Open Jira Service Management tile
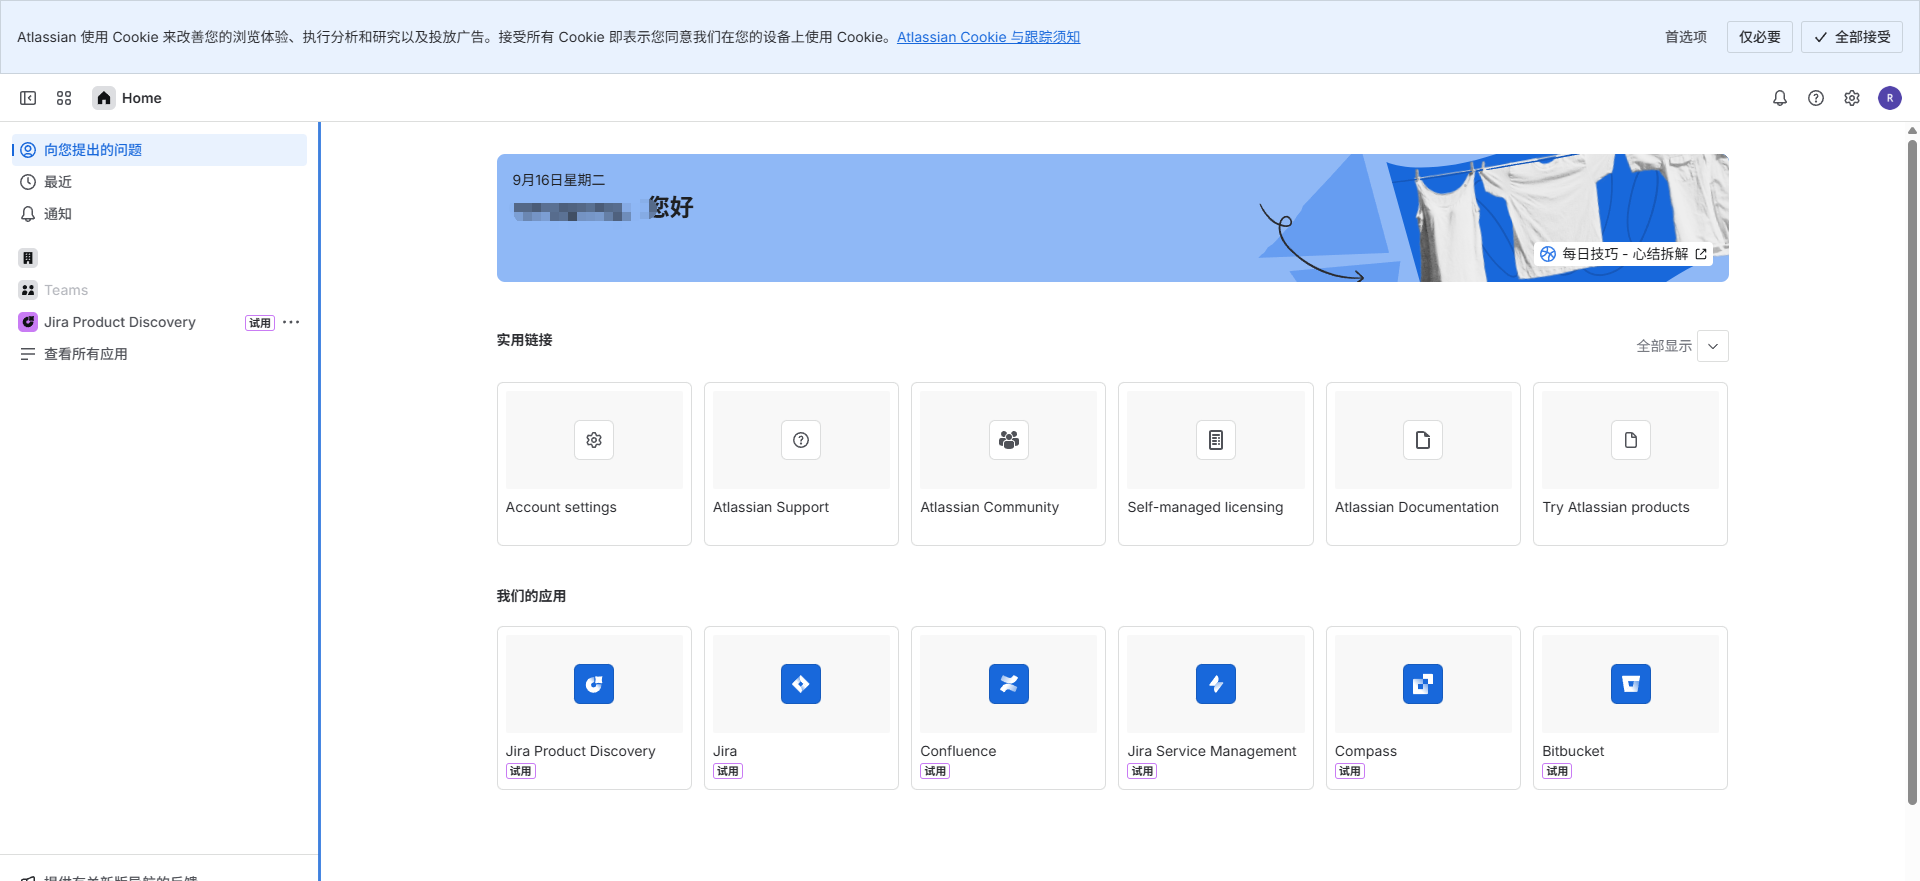 1215,684
